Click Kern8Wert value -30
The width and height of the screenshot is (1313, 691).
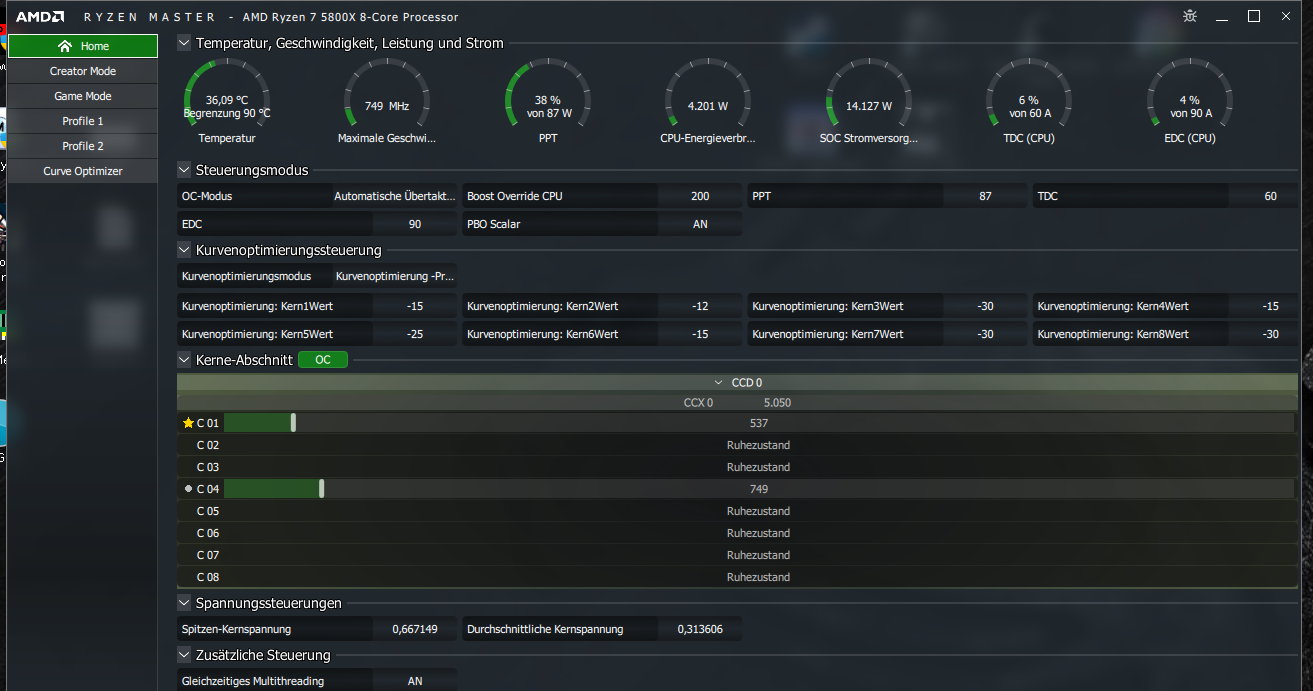[x=1270, y=334]
